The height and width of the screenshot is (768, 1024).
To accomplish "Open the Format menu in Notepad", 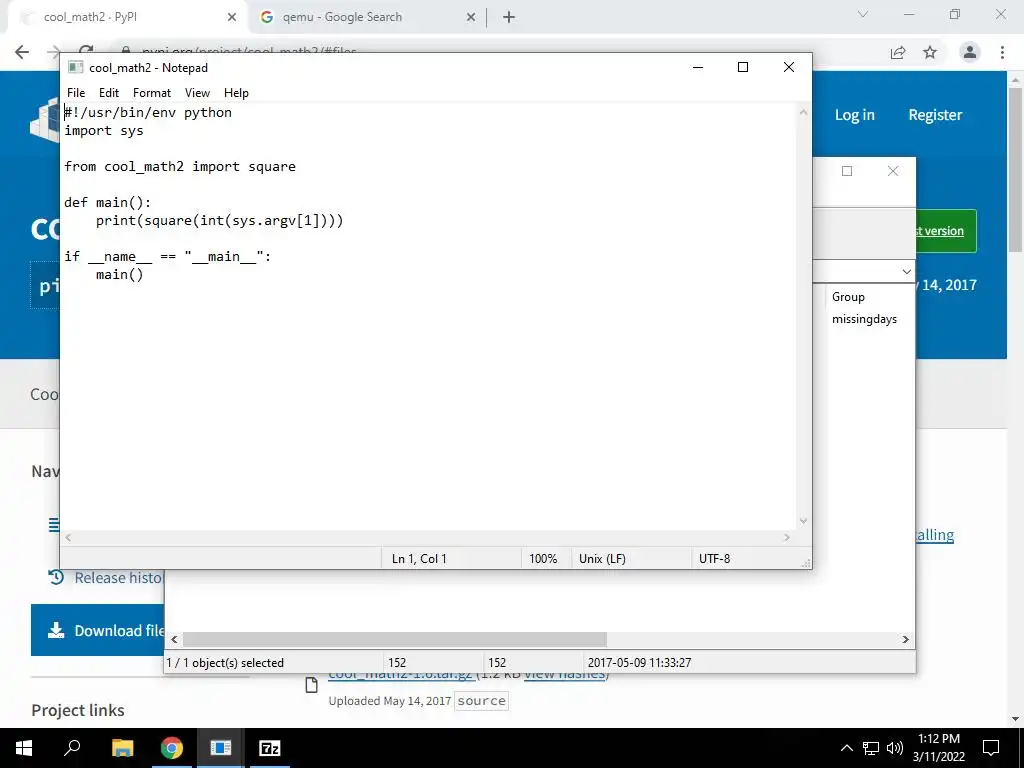I will (152, 93).
